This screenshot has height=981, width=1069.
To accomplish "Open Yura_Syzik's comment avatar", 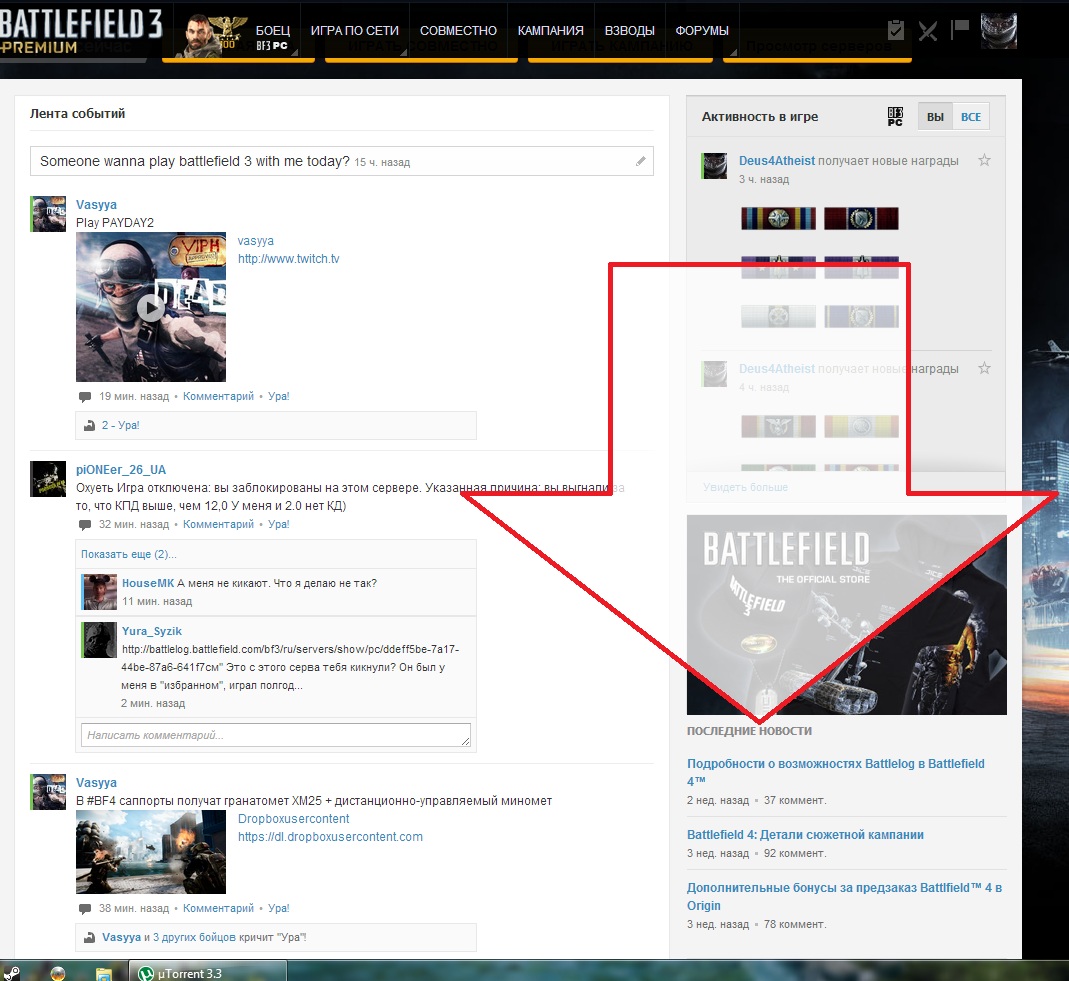I will (100, 640).
